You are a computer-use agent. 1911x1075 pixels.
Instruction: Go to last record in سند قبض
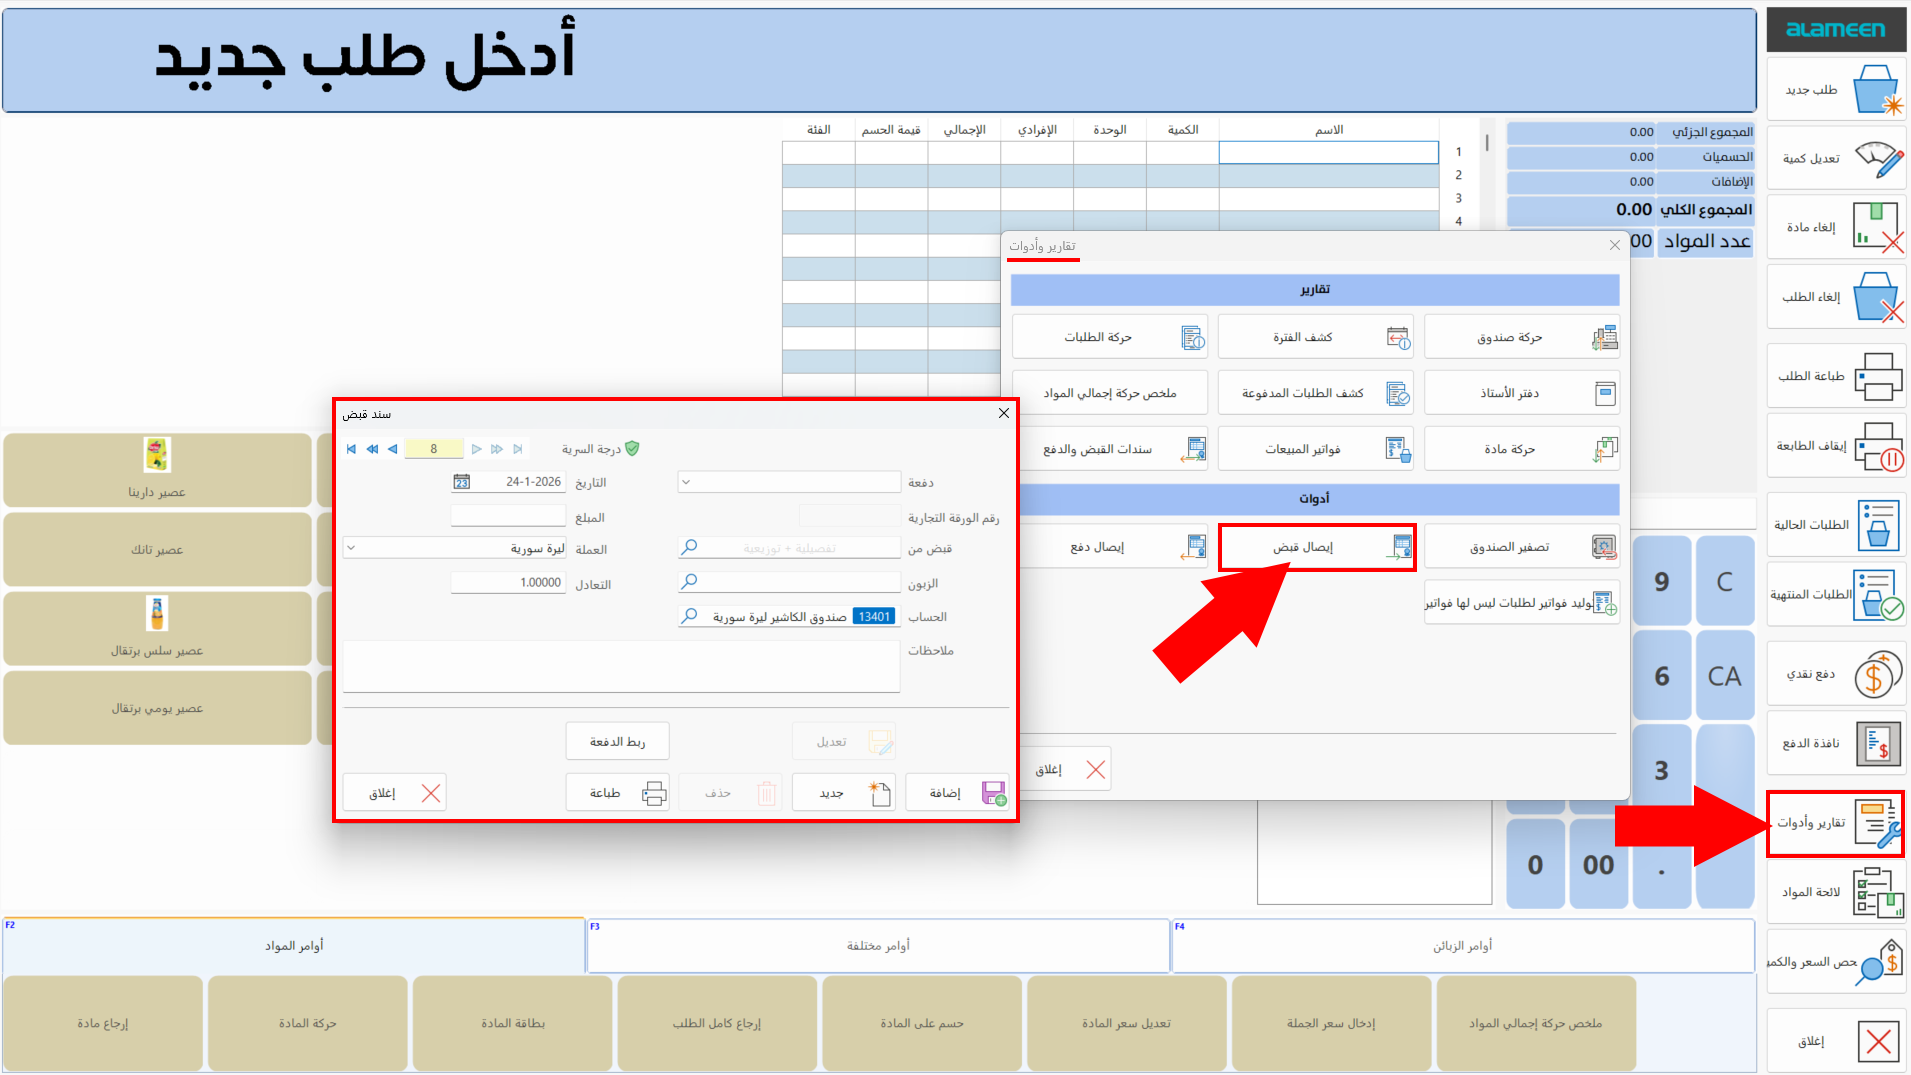point(517,449)
